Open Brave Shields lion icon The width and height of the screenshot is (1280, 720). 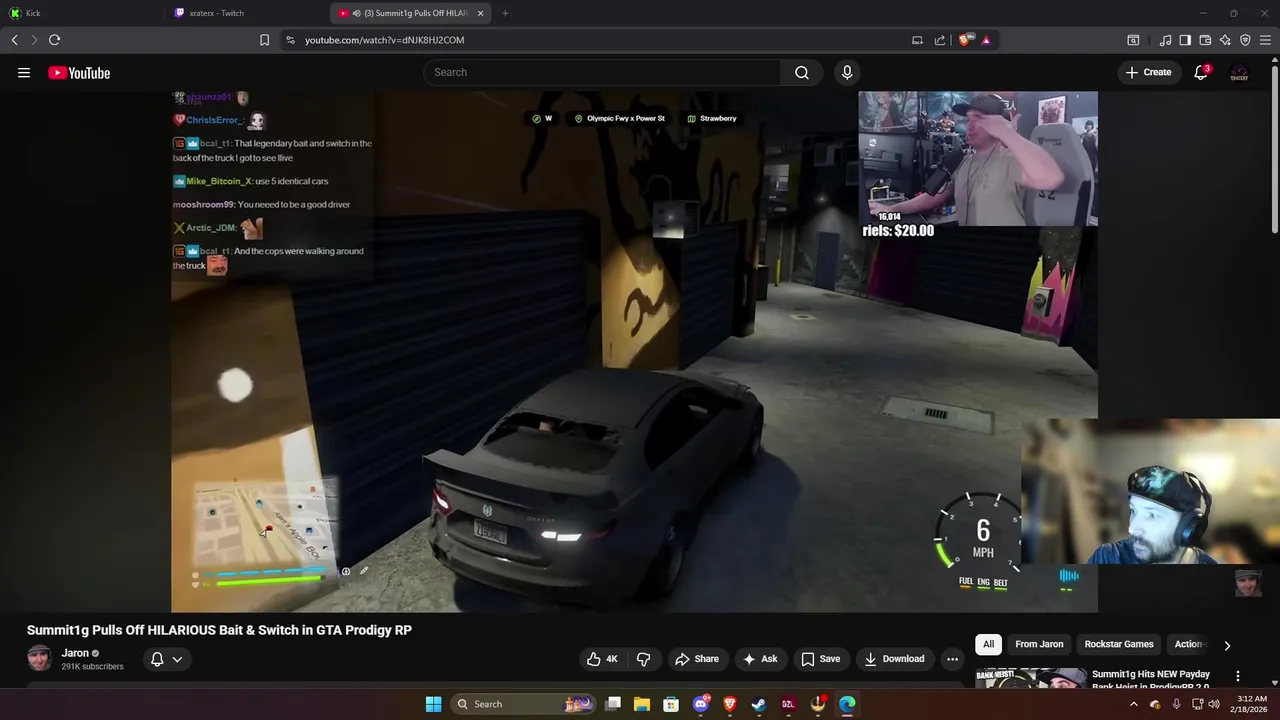tap(965, 40)
